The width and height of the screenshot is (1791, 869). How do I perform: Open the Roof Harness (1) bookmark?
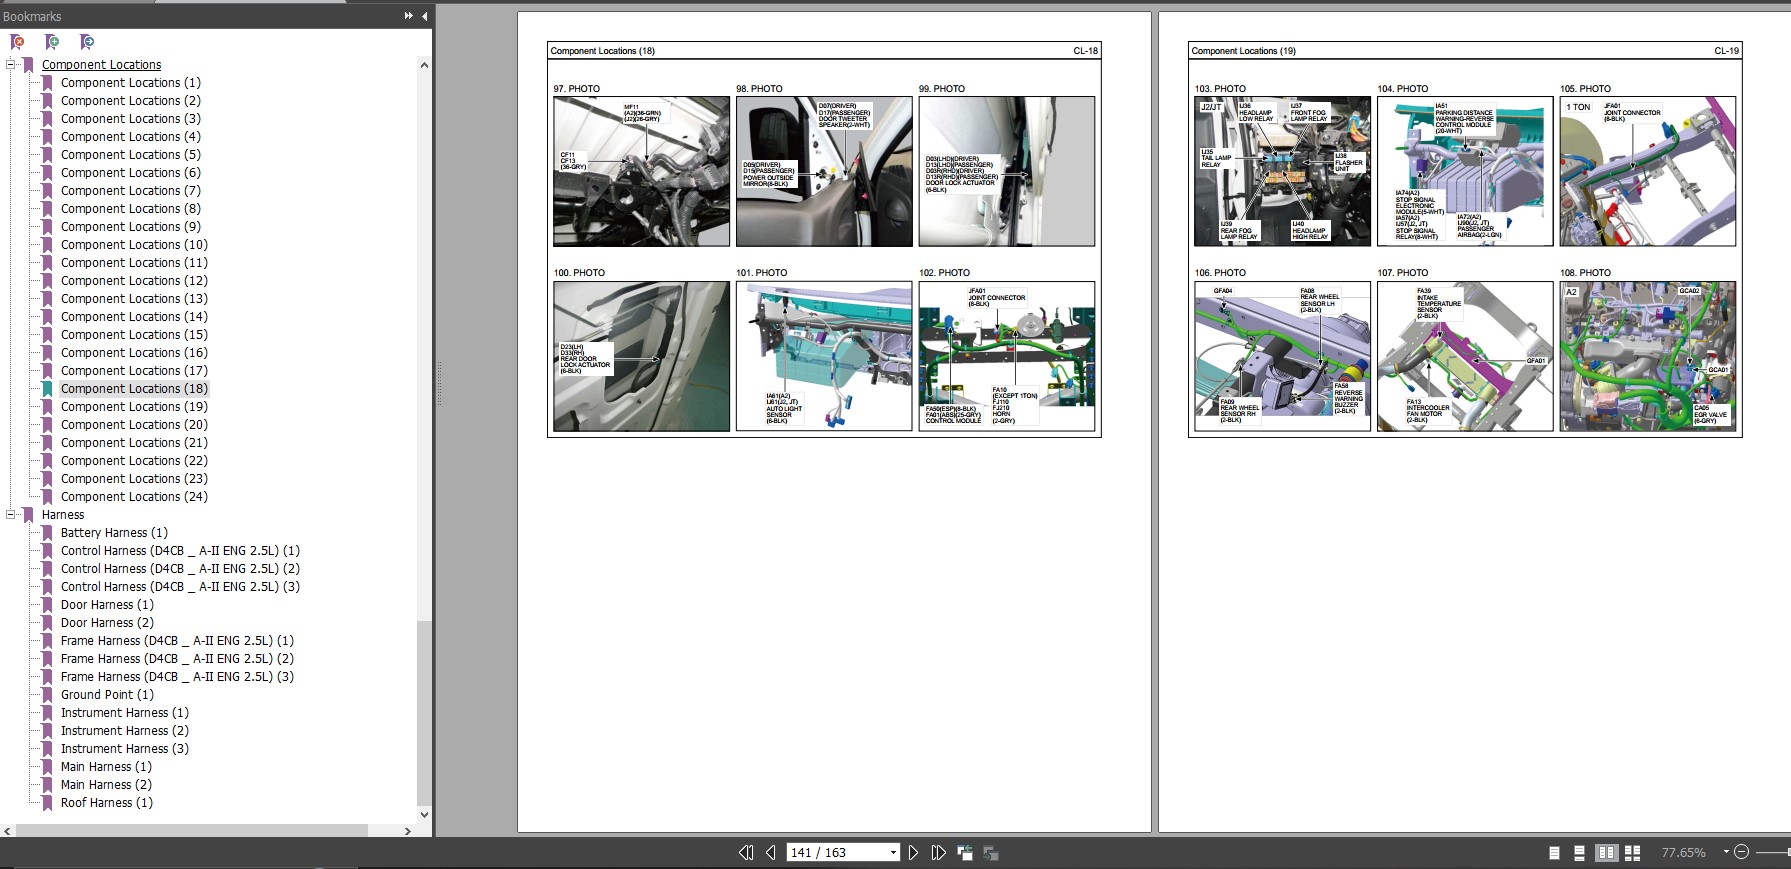106,803
